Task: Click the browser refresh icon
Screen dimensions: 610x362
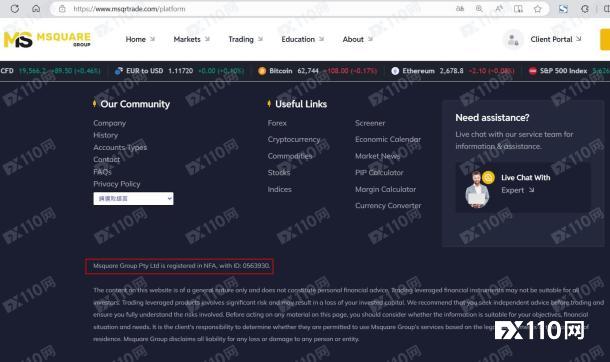Action: [x=15, y=9]
